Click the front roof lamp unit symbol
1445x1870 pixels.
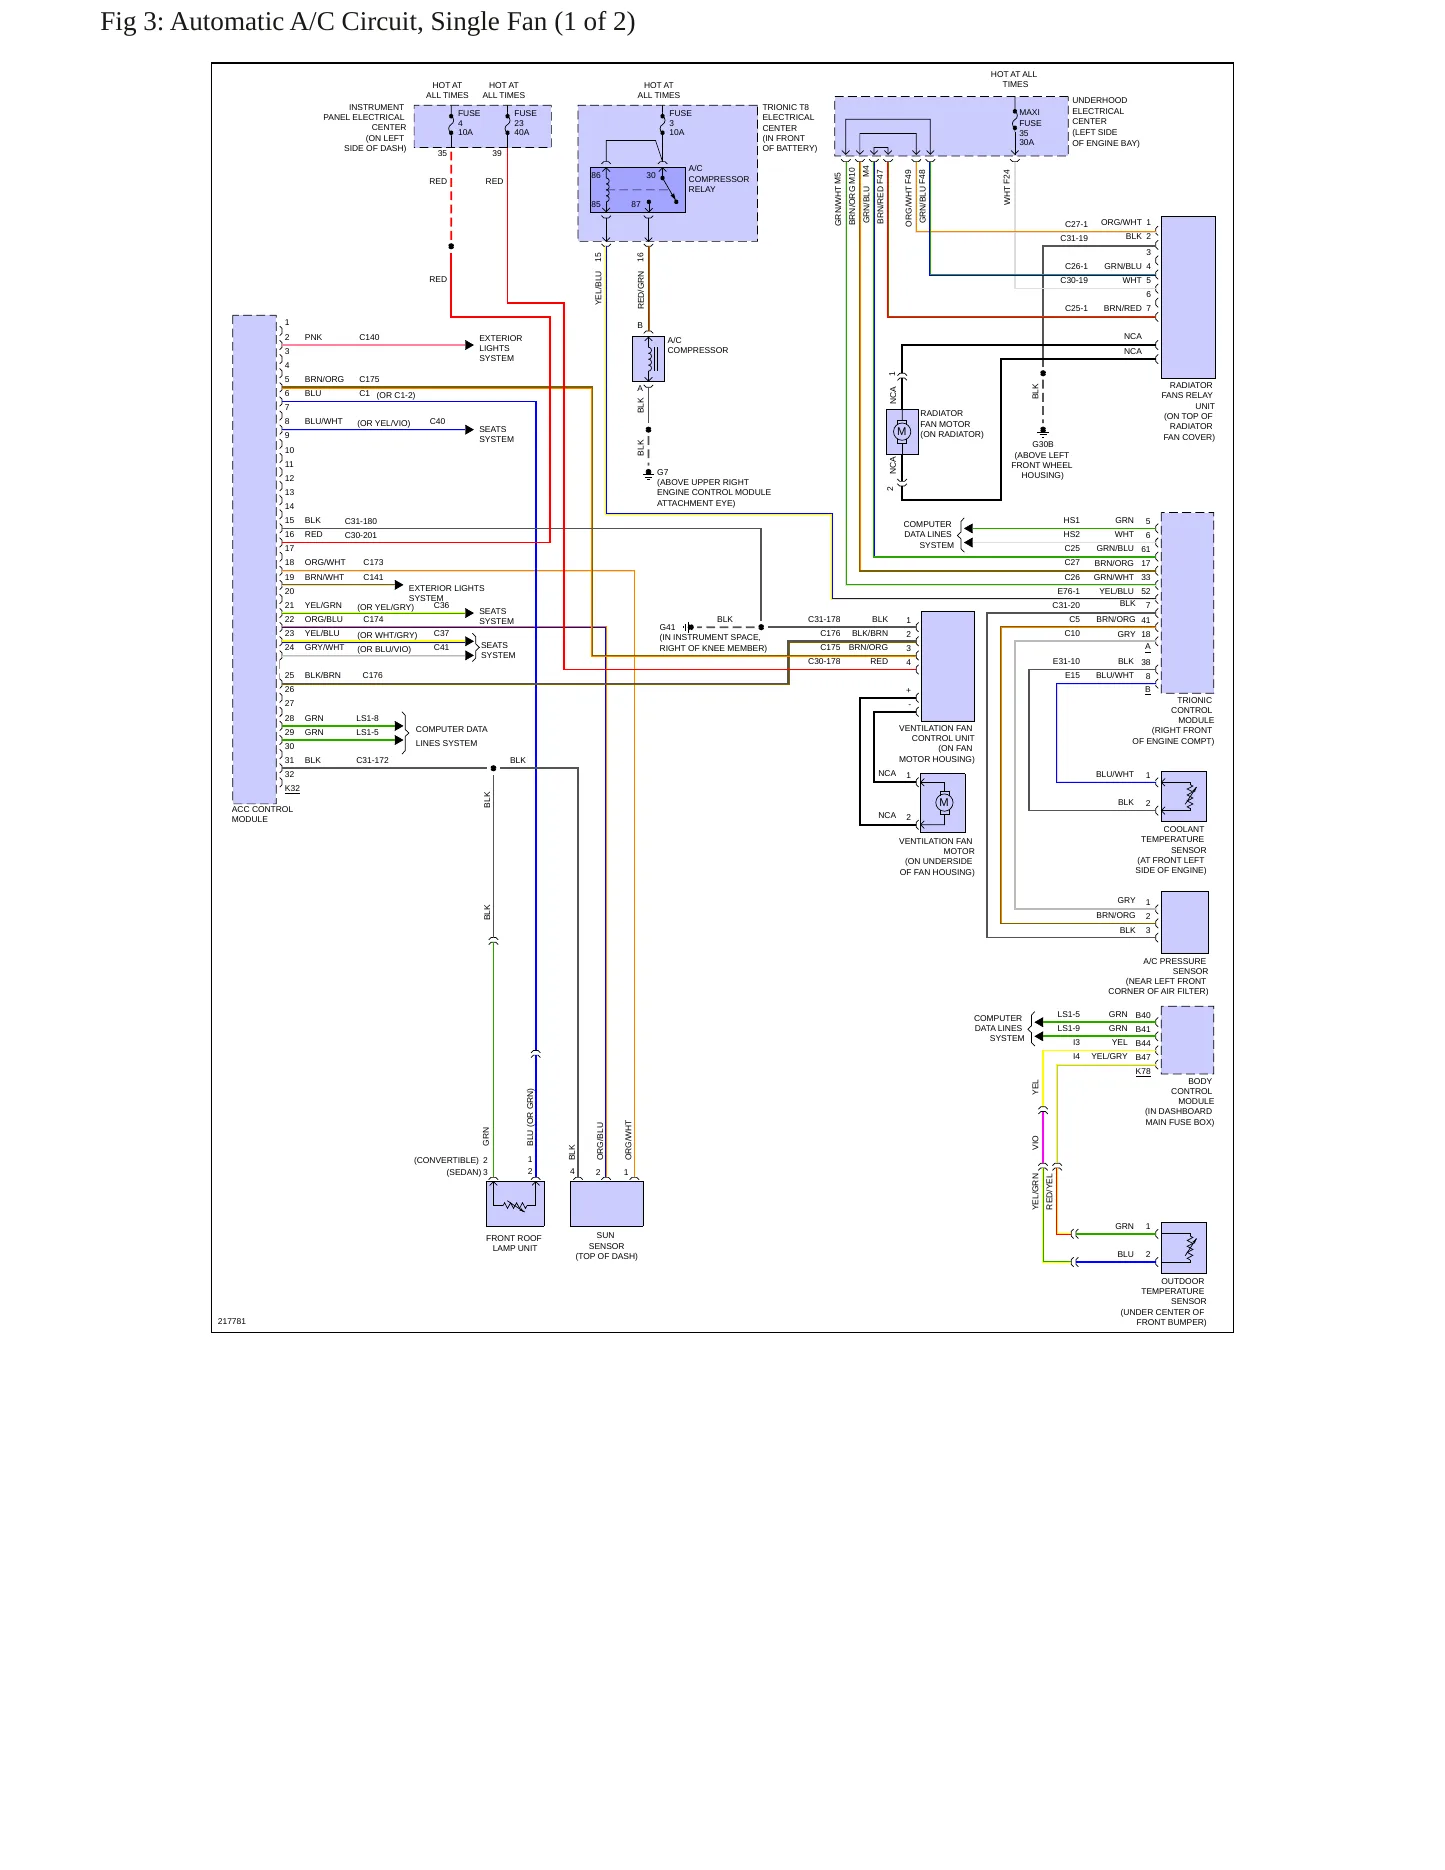(515, 1204)
